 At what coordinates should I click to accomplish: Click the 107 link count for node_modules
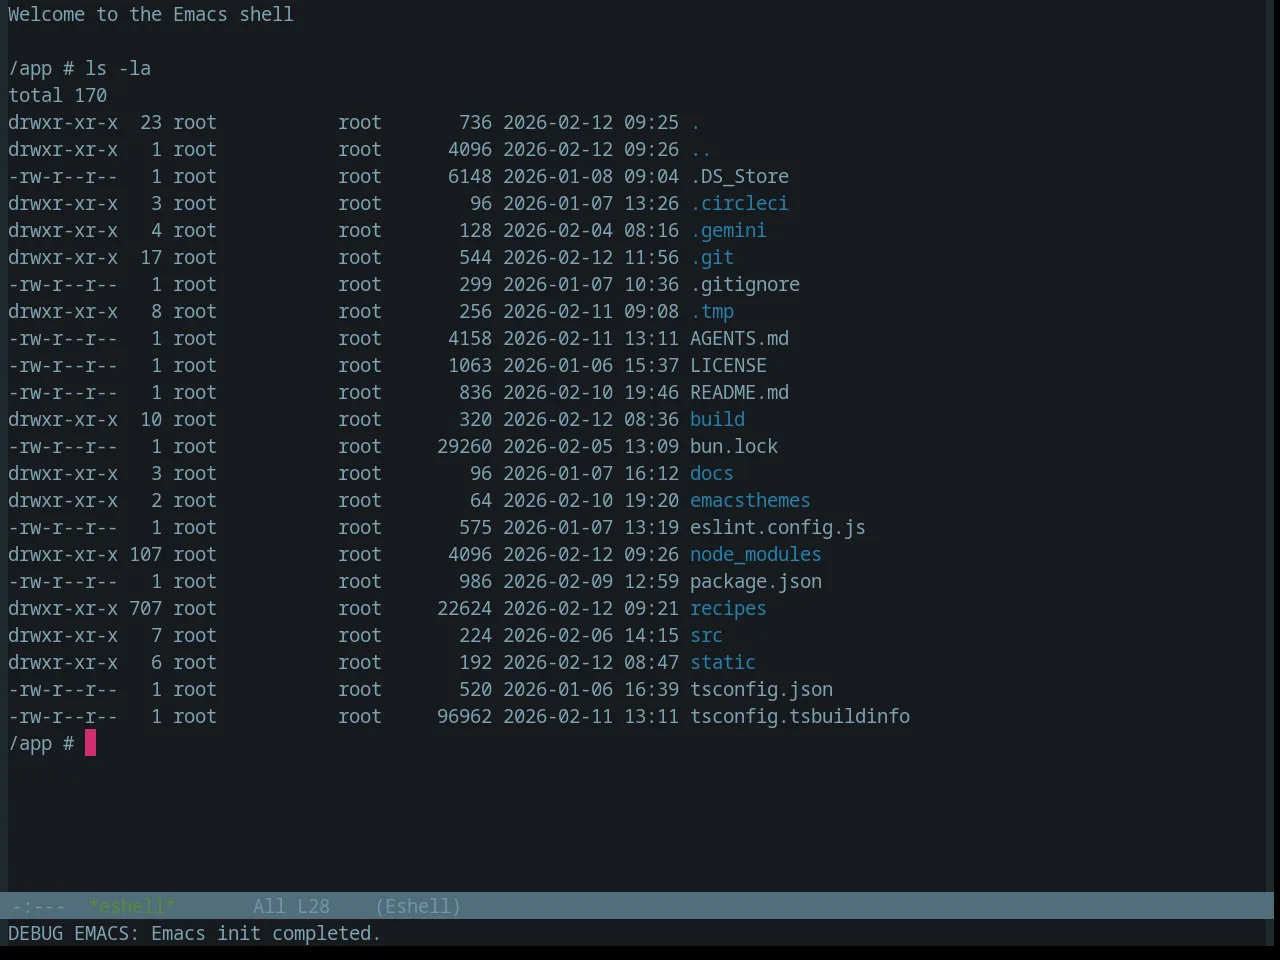point(145,554)
